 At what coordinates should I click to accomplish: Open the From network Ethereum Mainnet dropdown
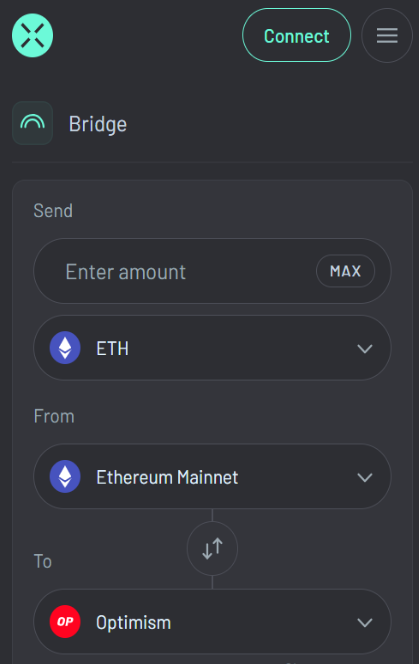(212, 476)
